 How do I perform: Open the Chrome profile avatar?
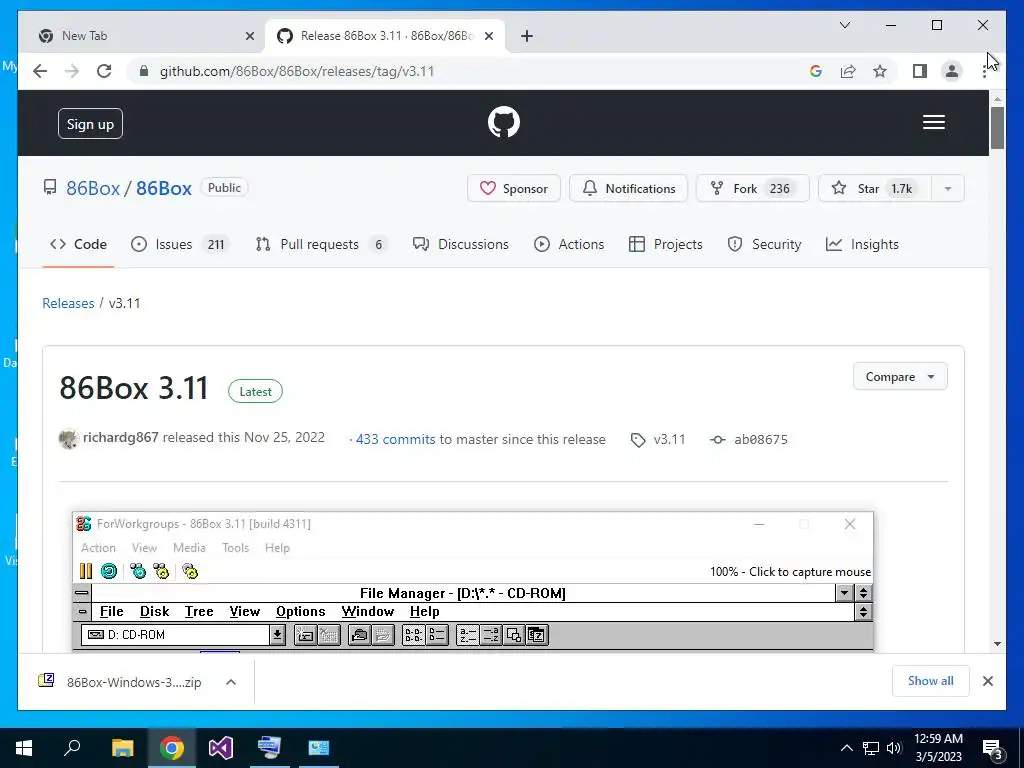point(952,71)
